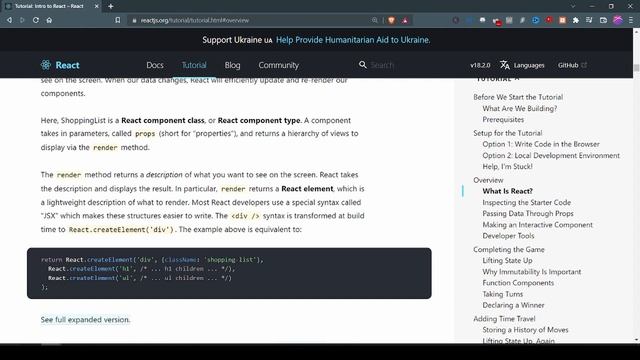Go to Overview section
This screenshot has height=360, width=640.
488,180
